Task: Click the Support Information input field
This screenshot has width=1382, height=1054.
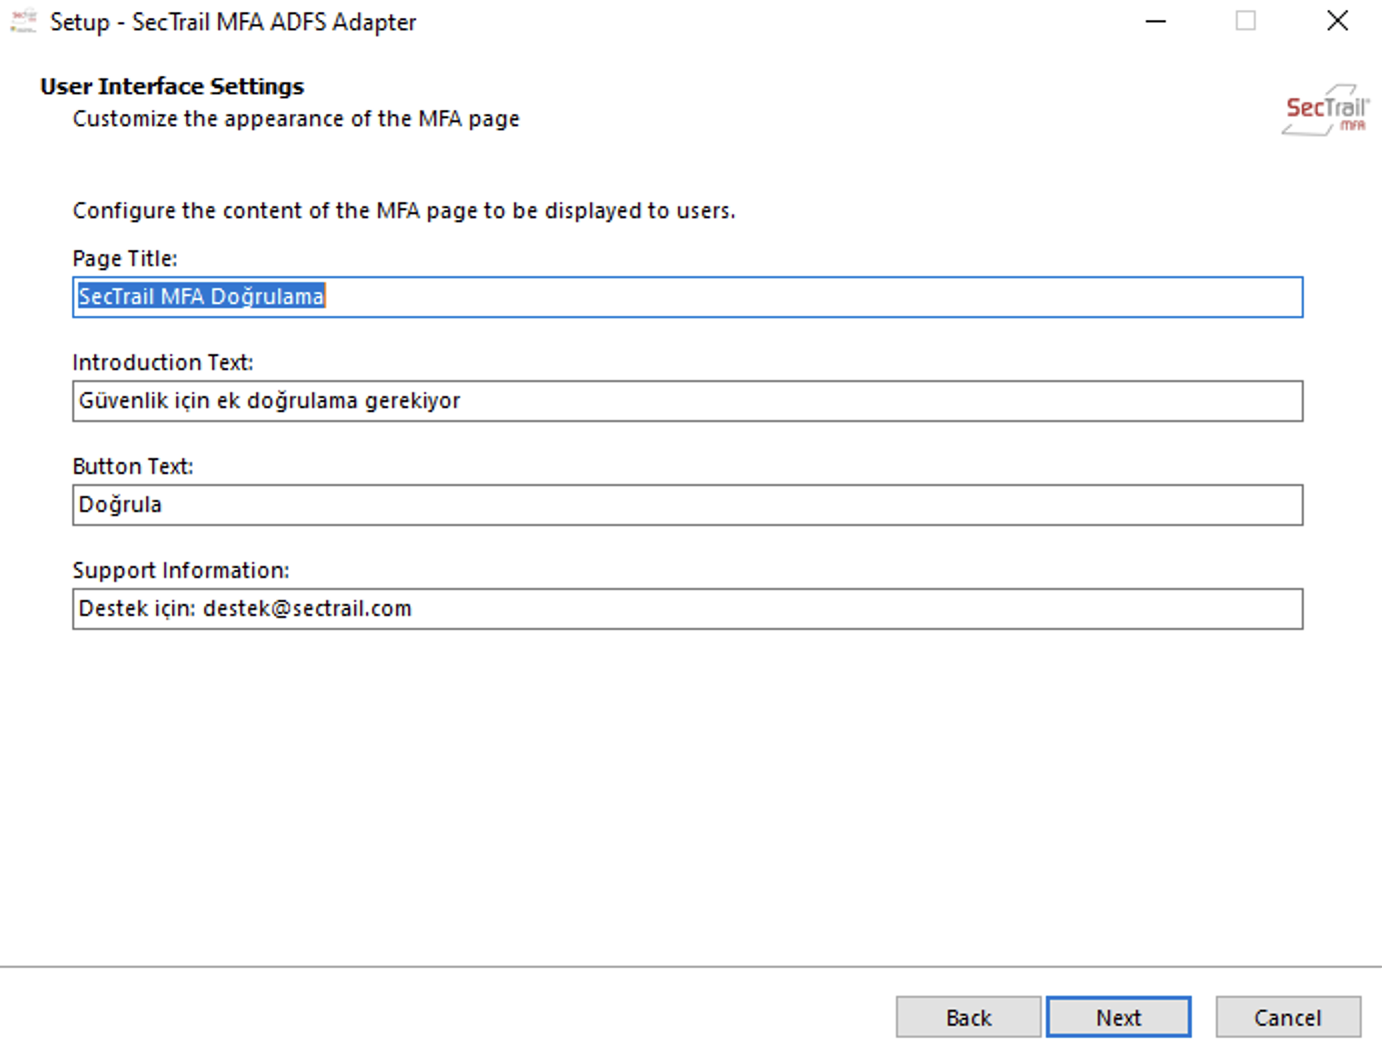Action: tap(687, 609)
